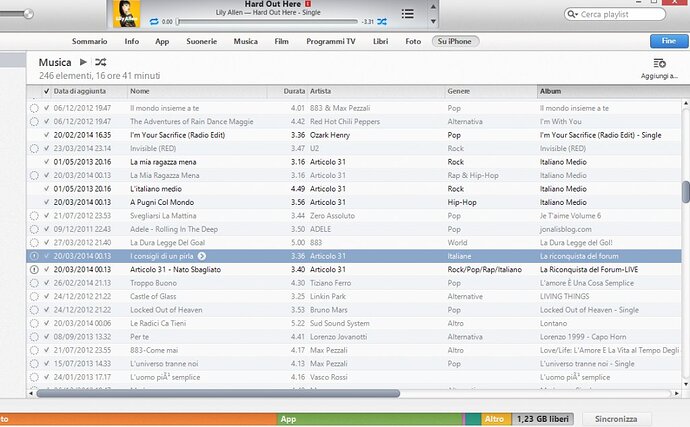Open the Up Next list icon
The image size is (690, 427).
tap(407, 14)
